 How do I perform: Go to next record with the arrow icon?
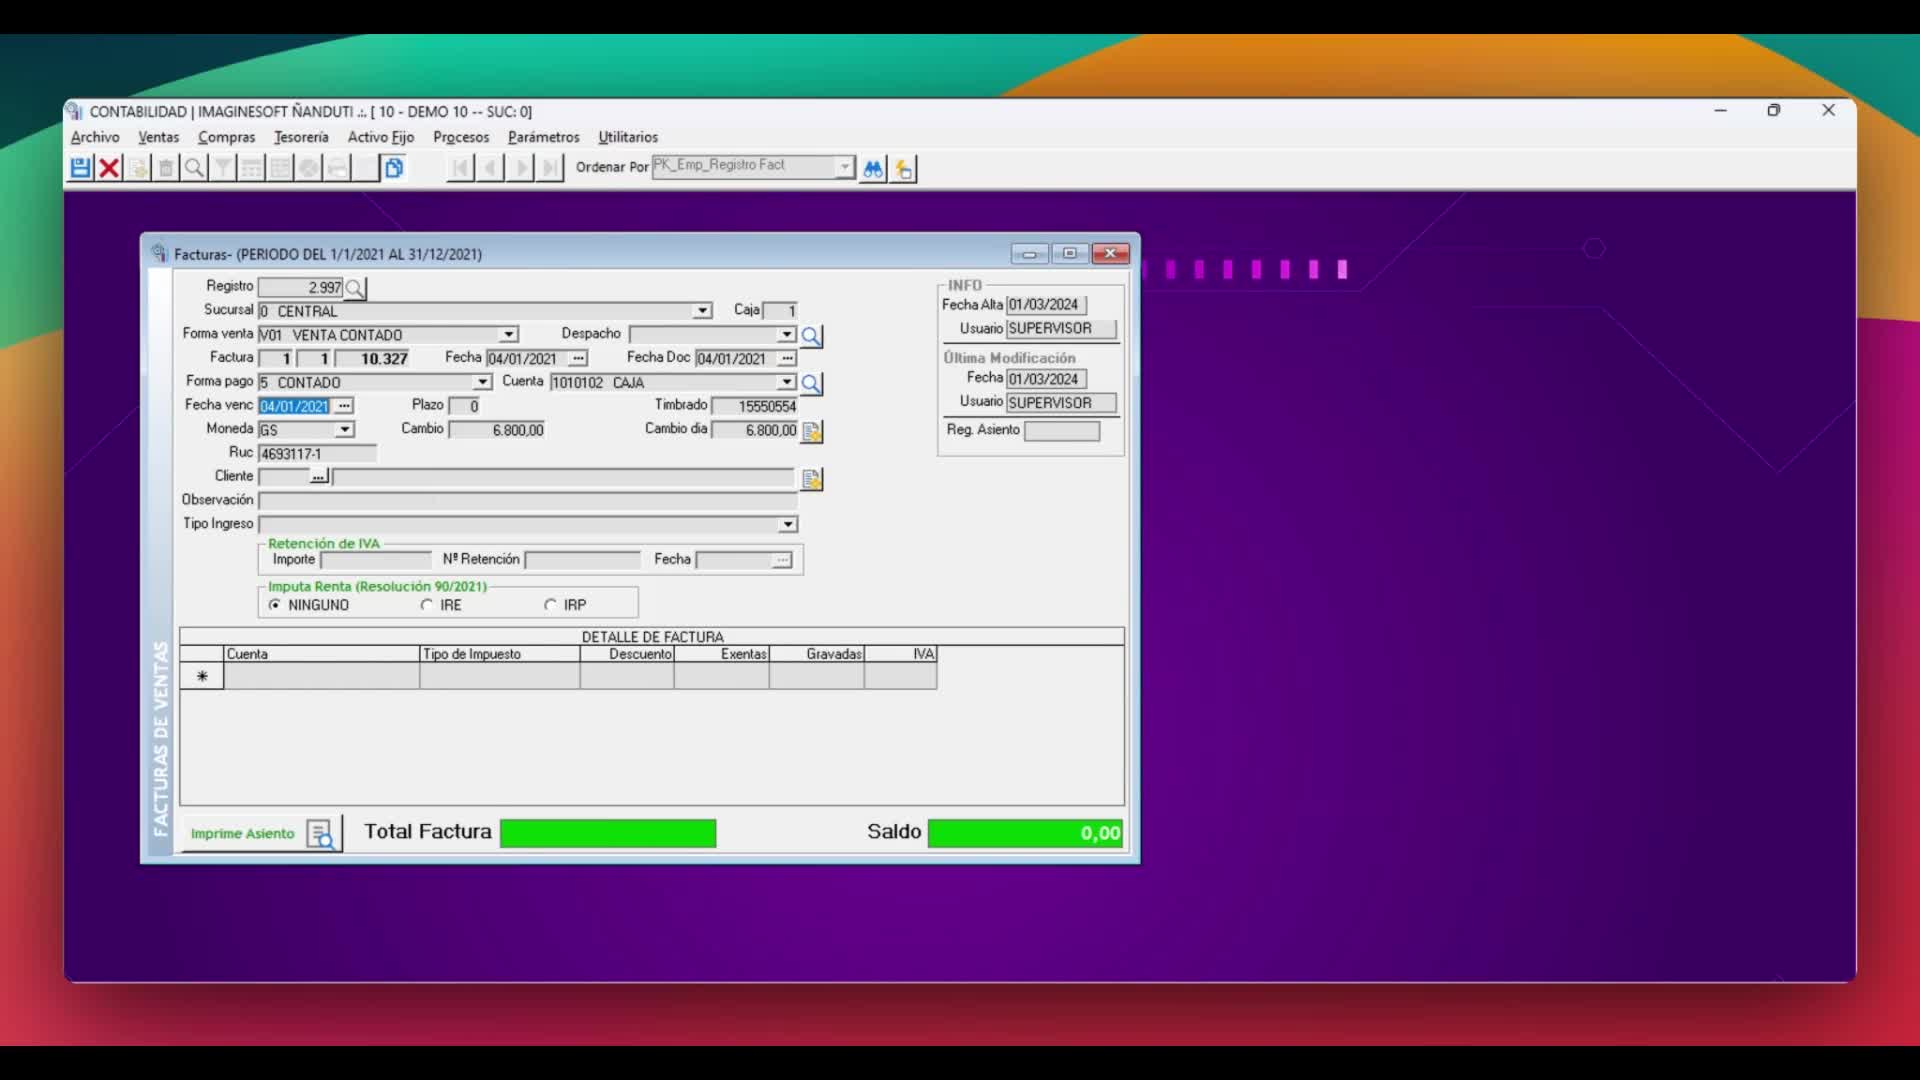(x=520, y=168)
